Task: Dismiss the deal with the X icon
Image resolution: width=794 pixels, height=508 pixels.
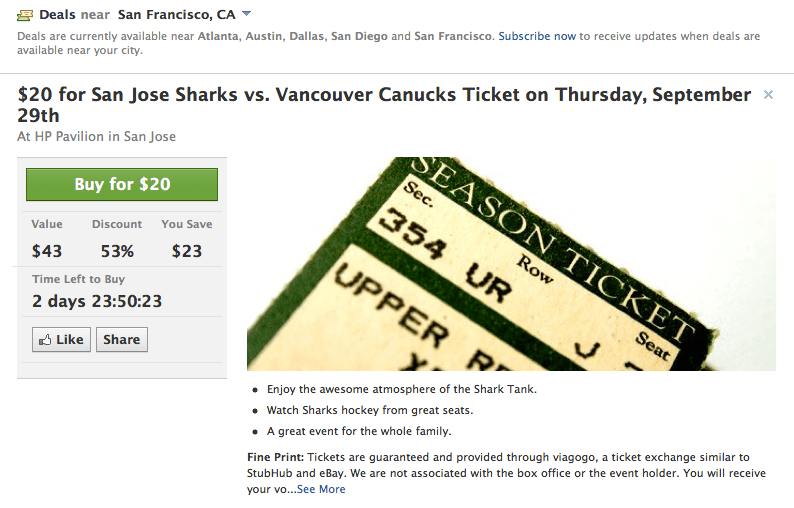Action: [x=768, y=95]
